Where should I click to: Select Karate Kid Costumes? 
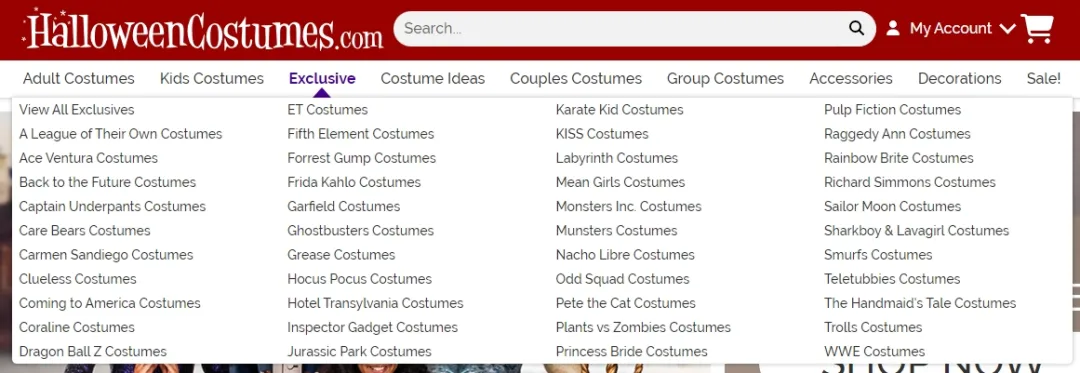pos(619,109)
